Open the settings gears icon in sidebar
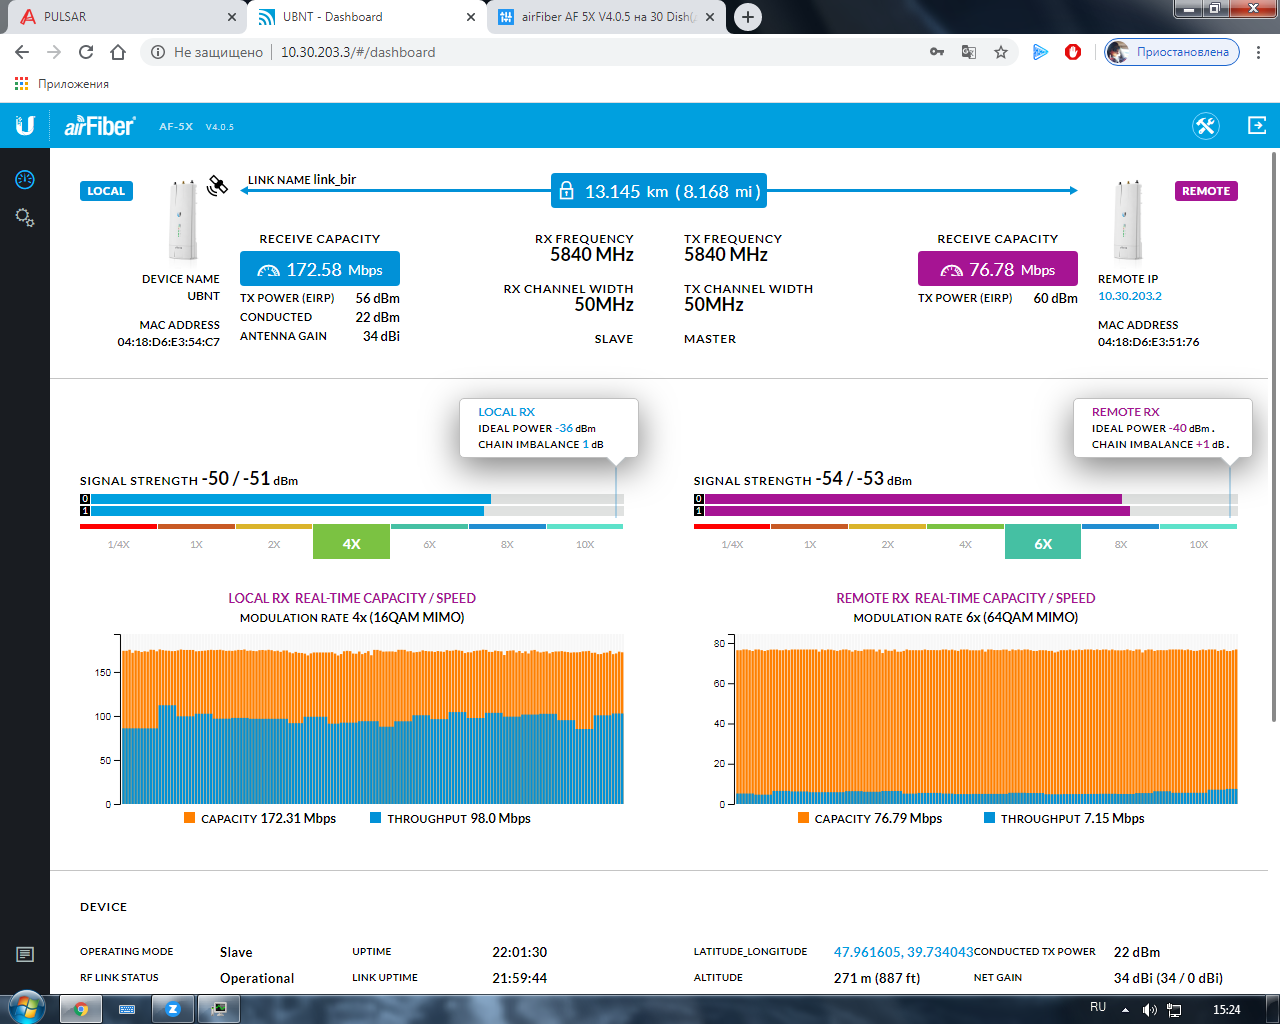The width and height of the screenshot is (1280, 1024). click(25, 217)
